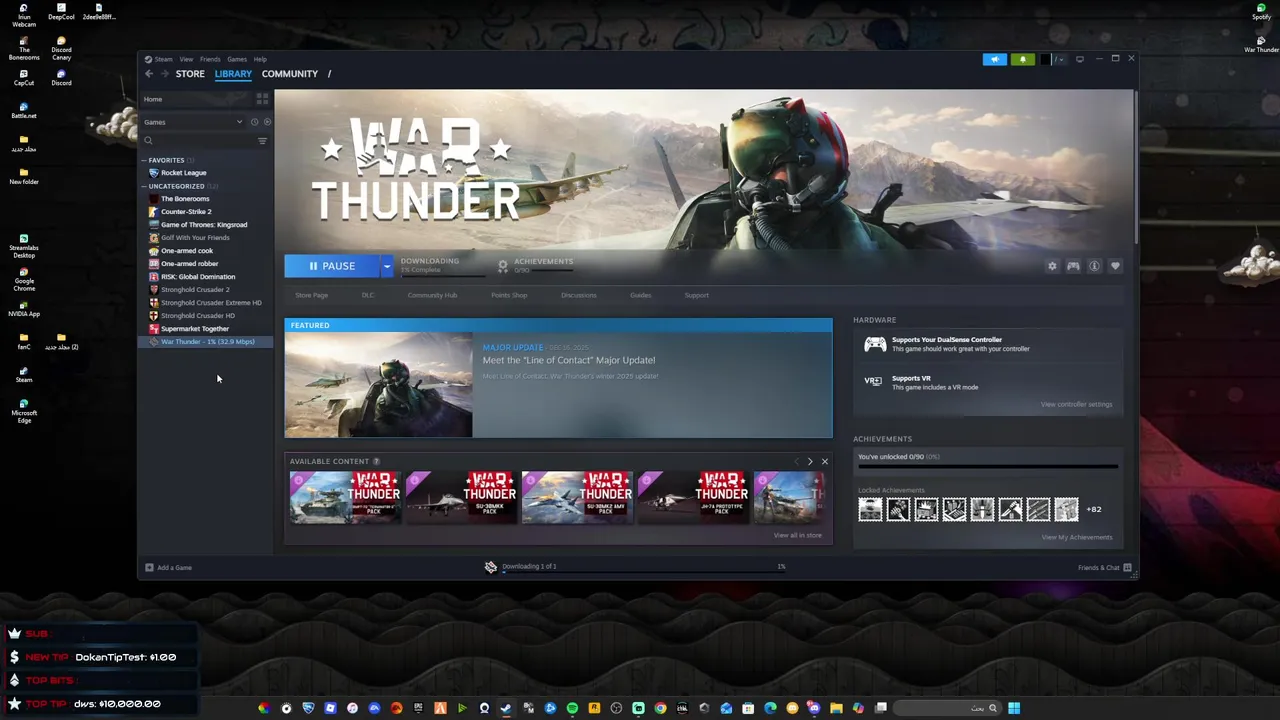This screenshot has width=1280, height=720.
Task: Go forward with the Steam forward arrow
Action: click(164, 74)
